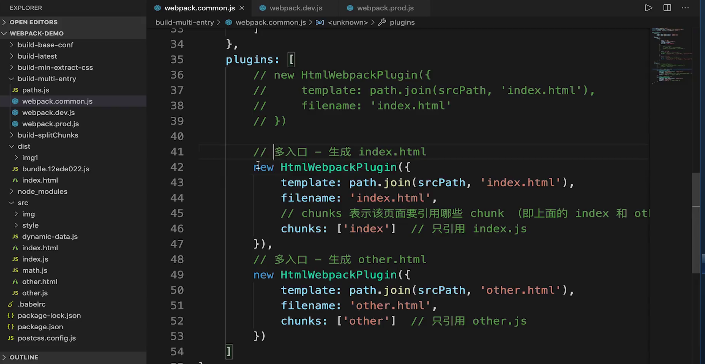This screenshot has height=364, width=705.
Task: Open other.js in the explorer
Action: click(x=73, y=293)
